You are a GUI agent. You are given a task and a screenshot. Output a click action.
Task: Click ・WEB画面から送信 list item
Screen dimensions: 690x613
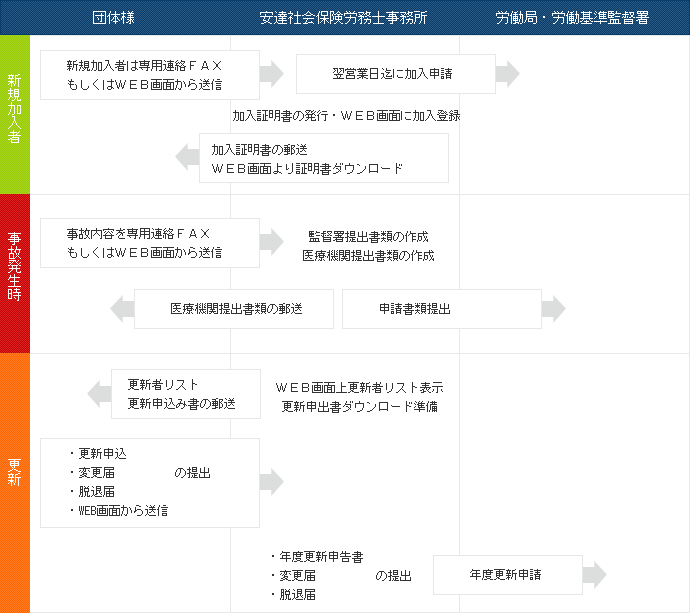pyautogui.click(x=118, y=510)
